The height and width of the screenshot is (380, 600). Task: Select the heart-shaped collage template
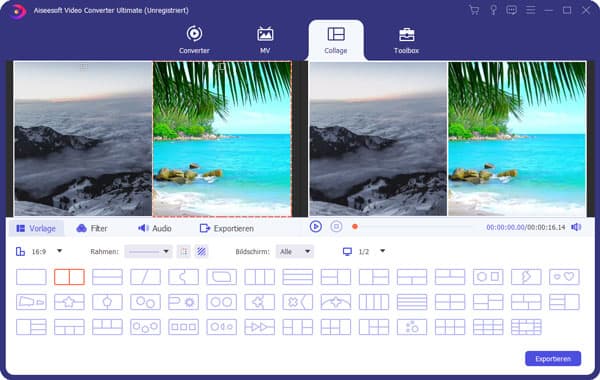(564, 277)
